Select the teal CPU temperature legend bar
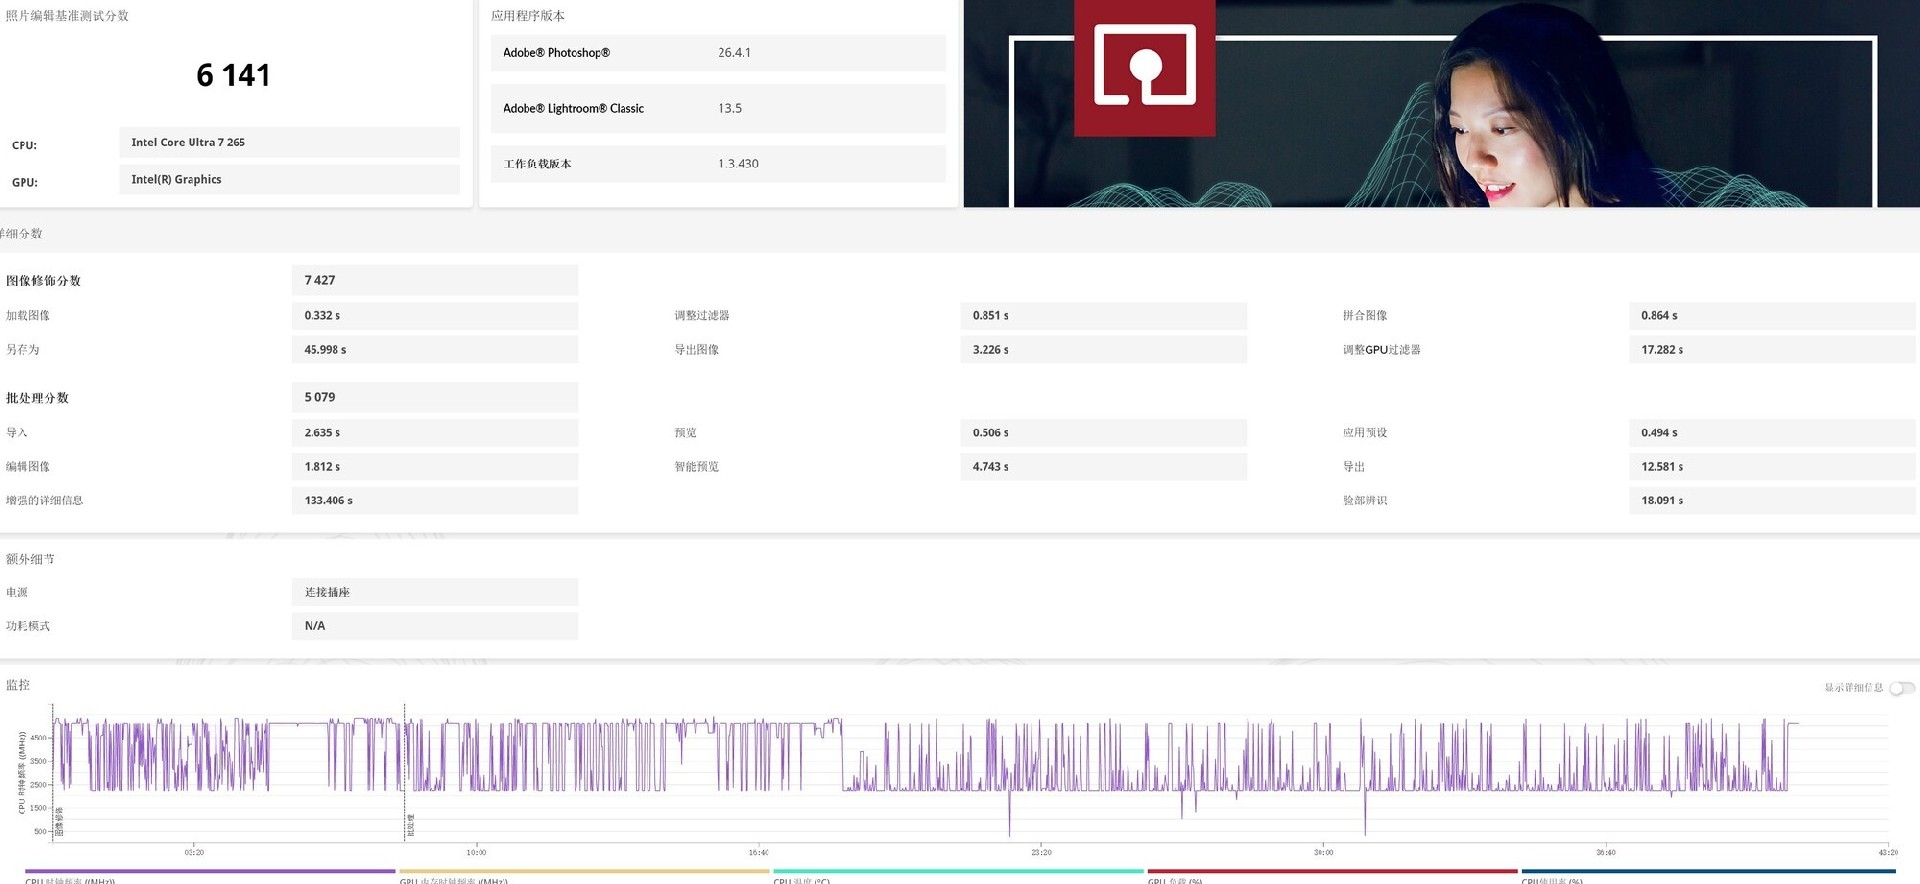Viewport: 1920px width, 884px height. tap(958, 871)
